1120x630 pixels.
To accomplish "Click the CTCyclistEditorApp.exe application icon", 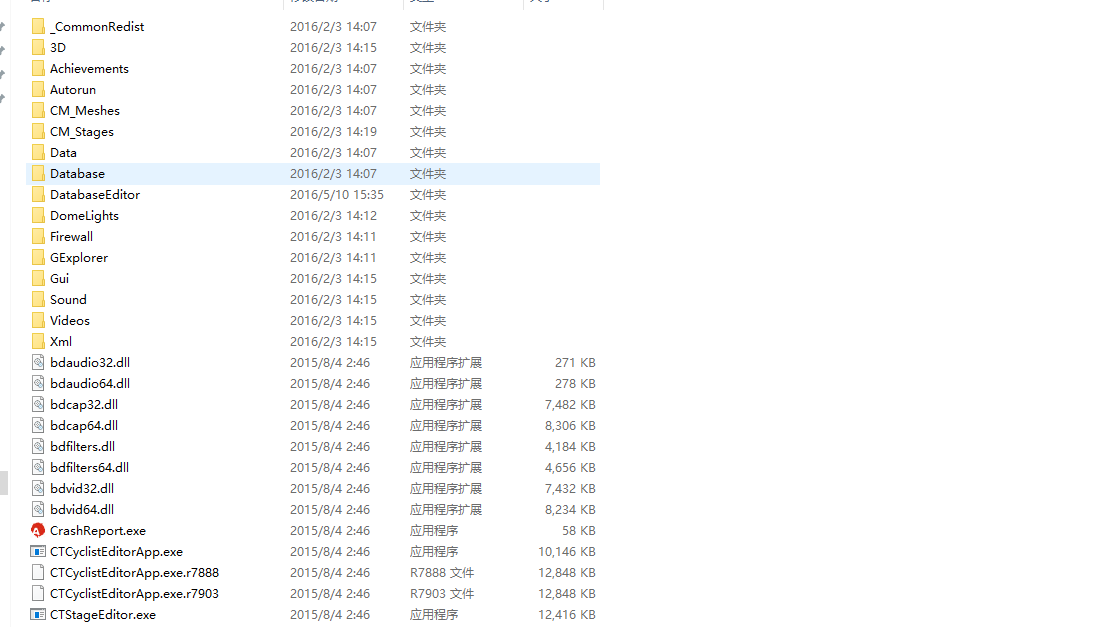I will [x=38, y=551].
